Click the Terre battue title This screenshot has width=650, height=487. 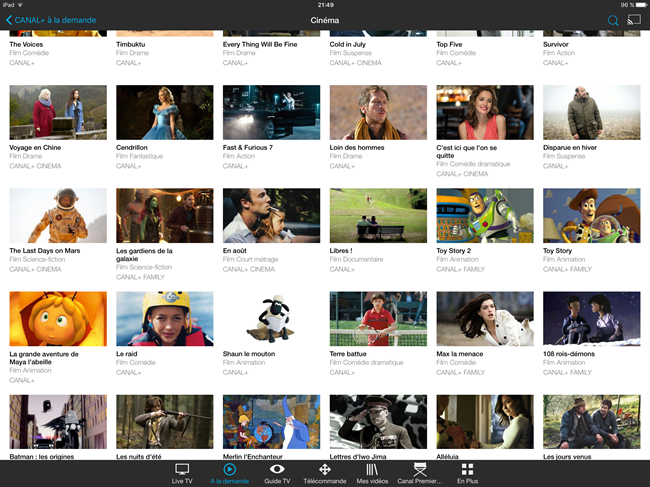pyautogui.click(x=348, y=354)
